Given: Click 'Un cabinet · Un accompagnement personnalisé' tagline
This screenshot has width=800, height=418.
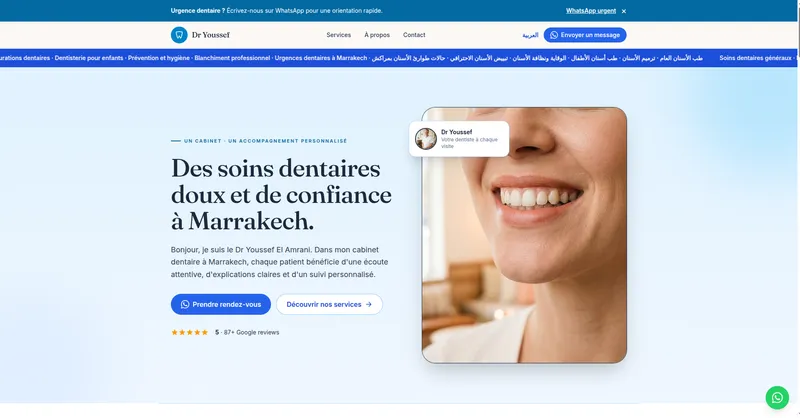Looking at the screenshot, I should coord(265,141).
